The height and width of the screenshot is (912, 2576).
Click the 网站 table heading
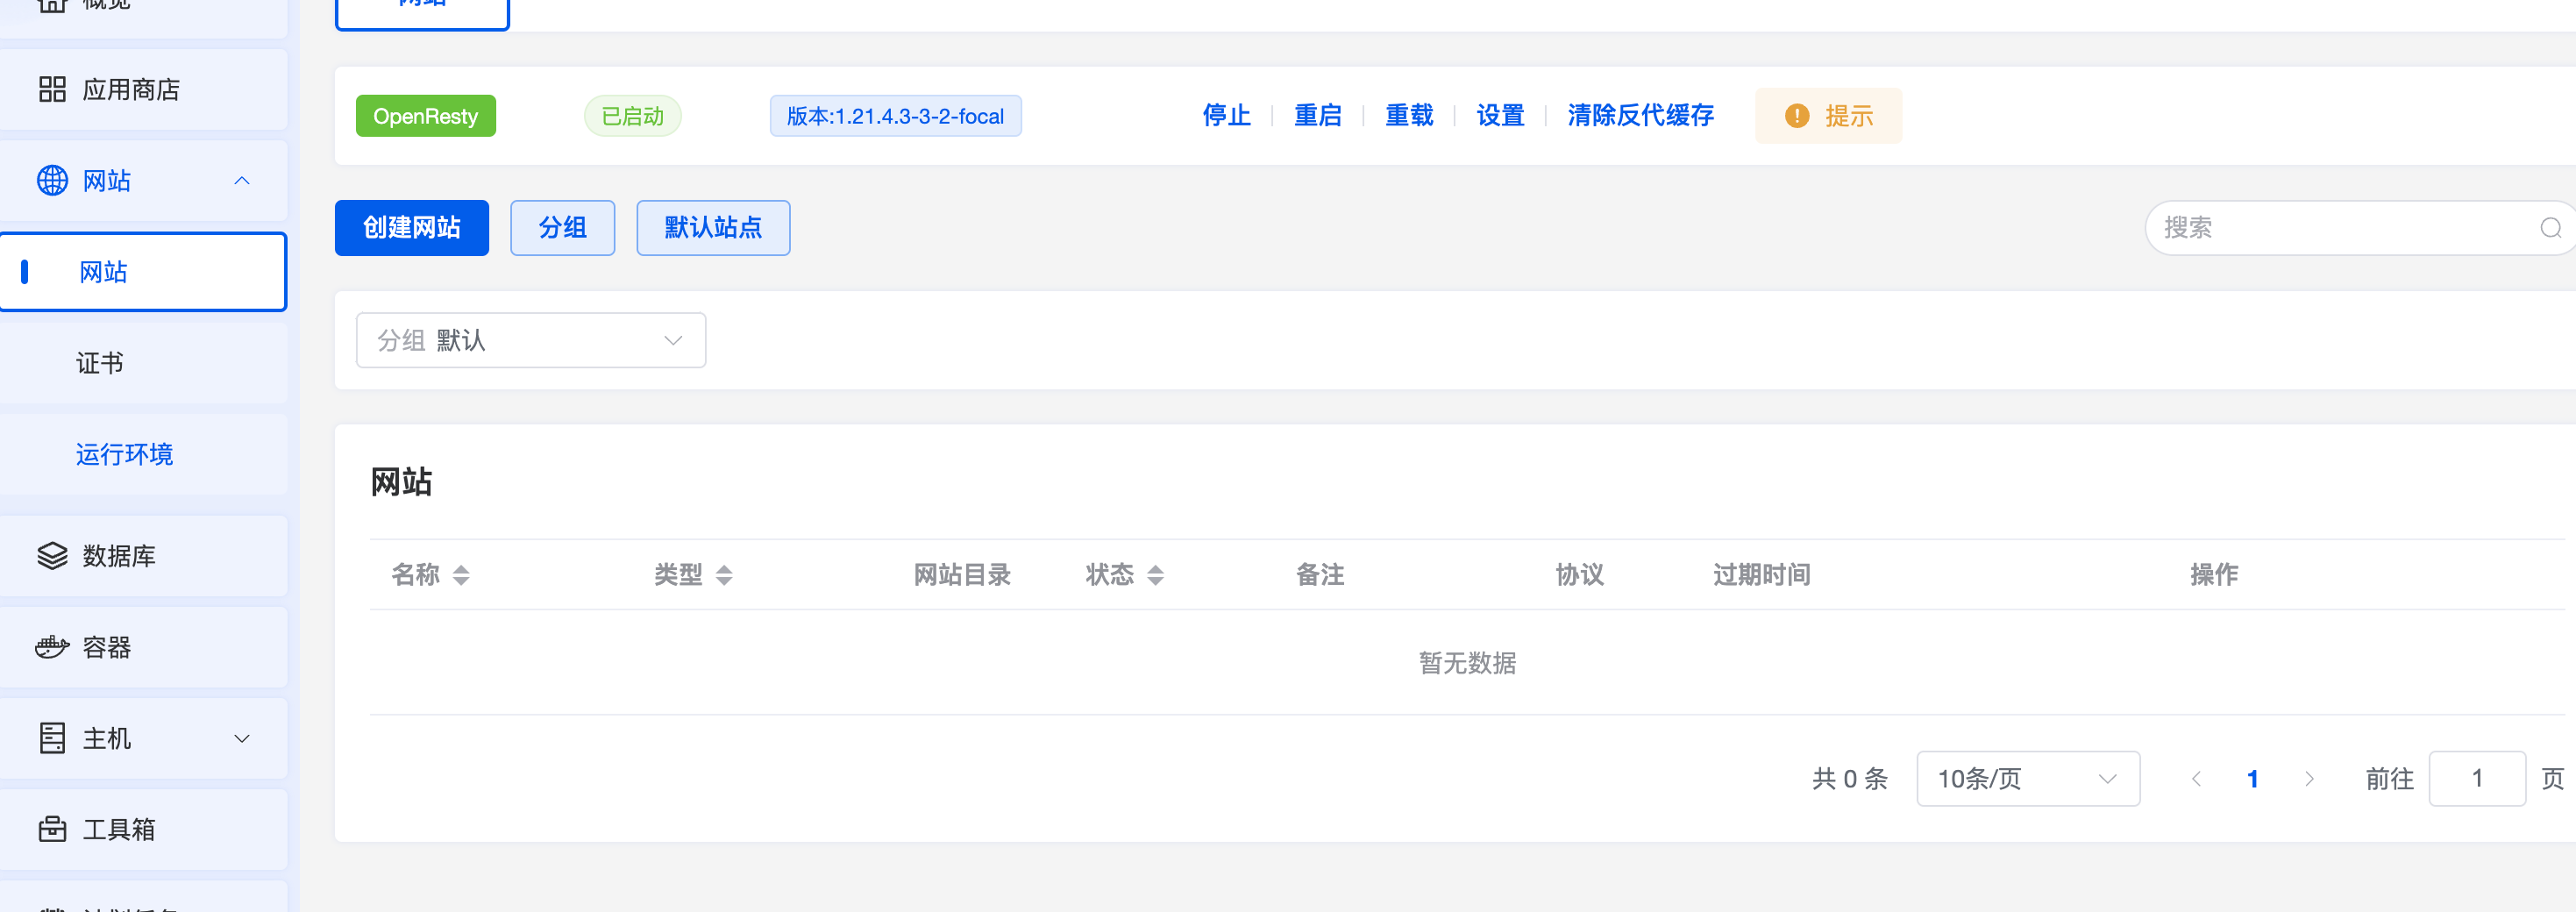pos(401,482)
